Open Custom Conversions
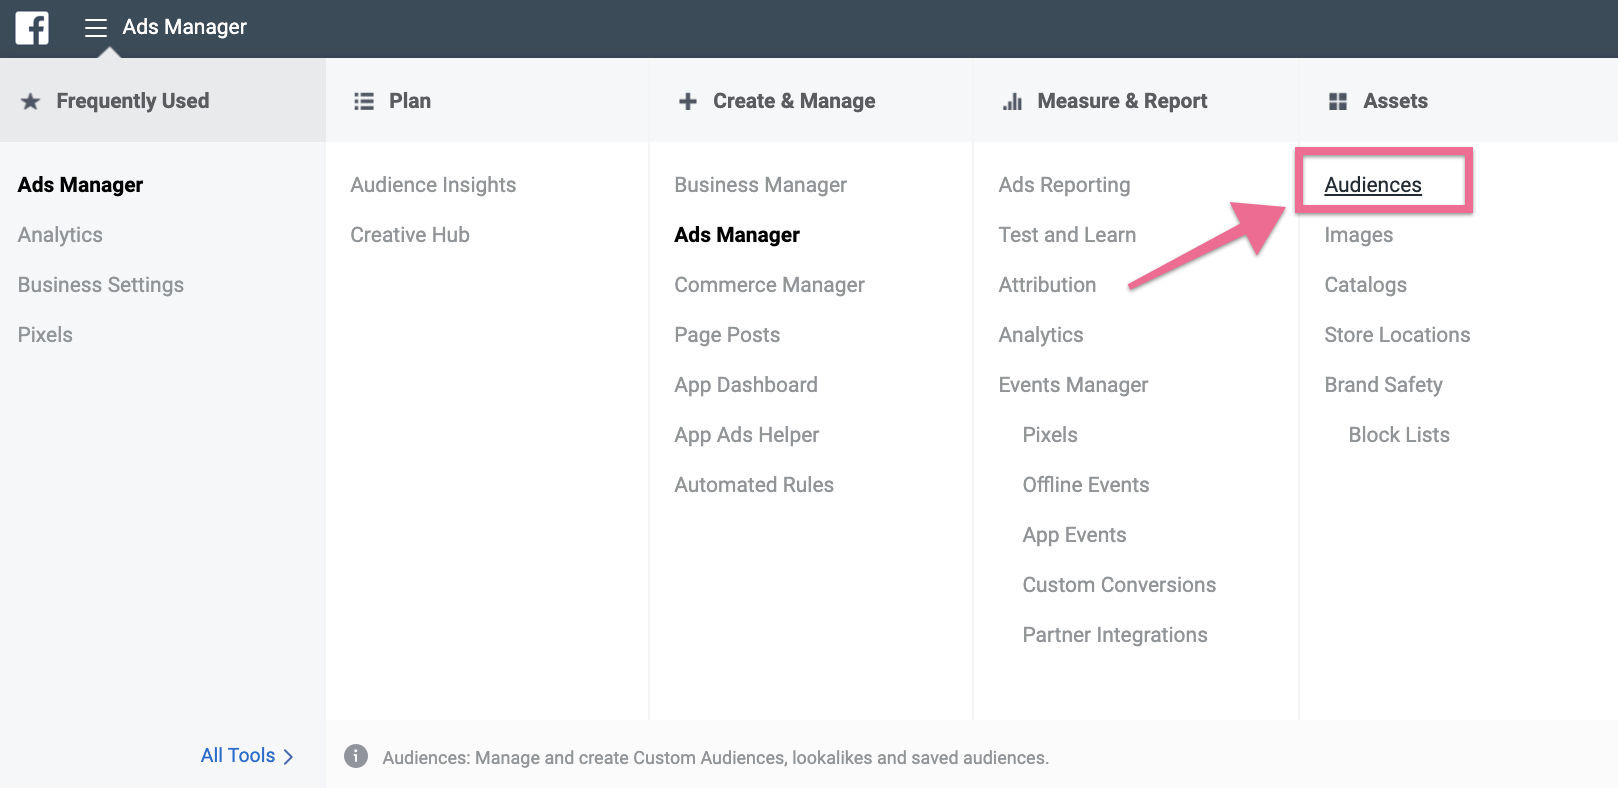This screenshot has height=788, width=1618. pos(1119,585)
